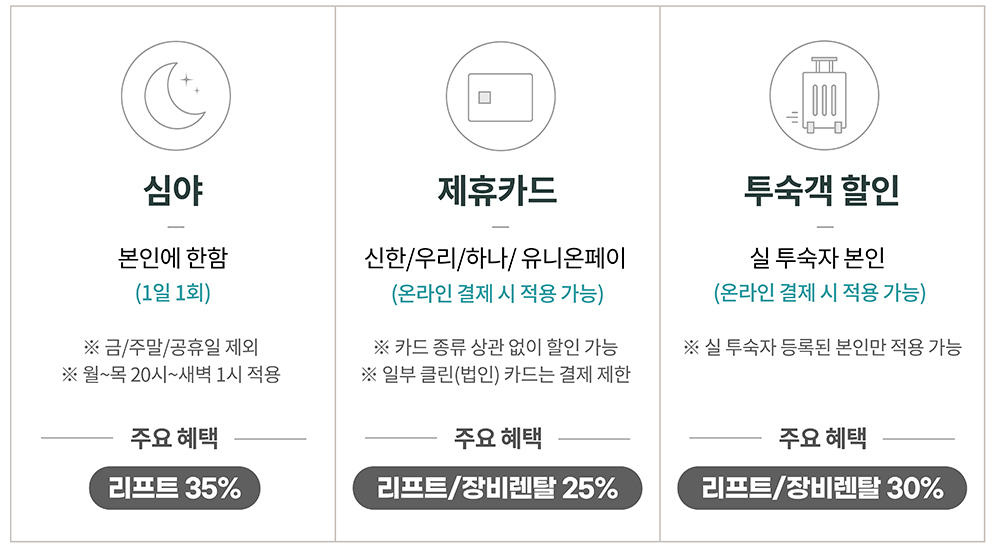Click the 카드 종류 상관 없이 note

[x=497, y=348]
